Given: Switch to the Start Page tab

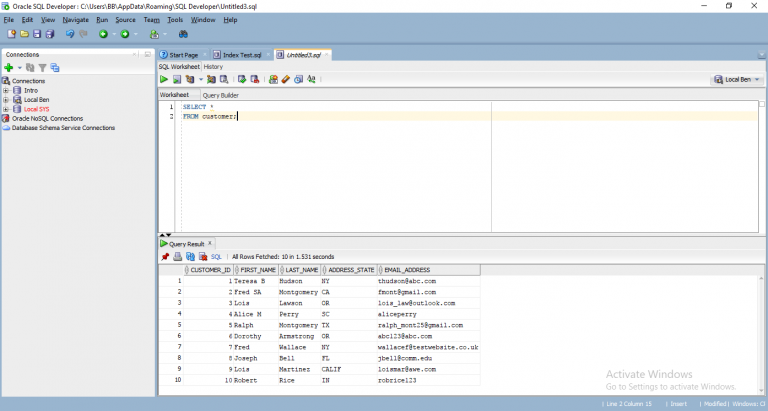Looking at the screenshot, I should click(x=183, y=55).
